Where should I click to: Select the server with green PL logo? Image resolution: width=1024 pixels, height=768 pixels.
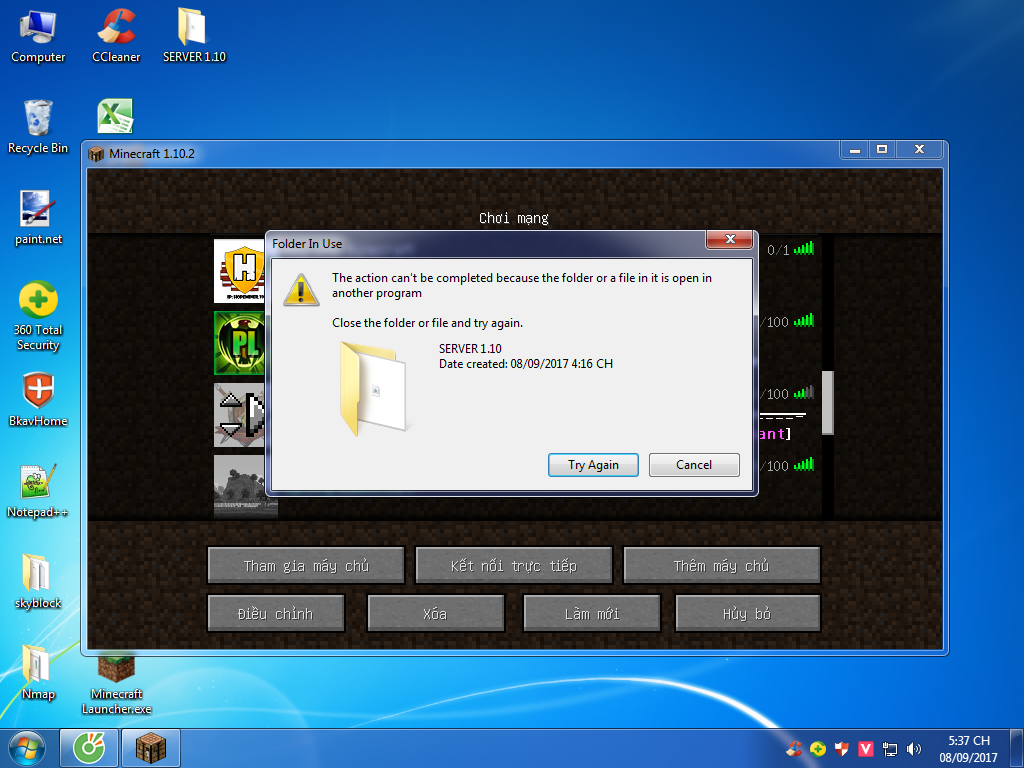239,343
